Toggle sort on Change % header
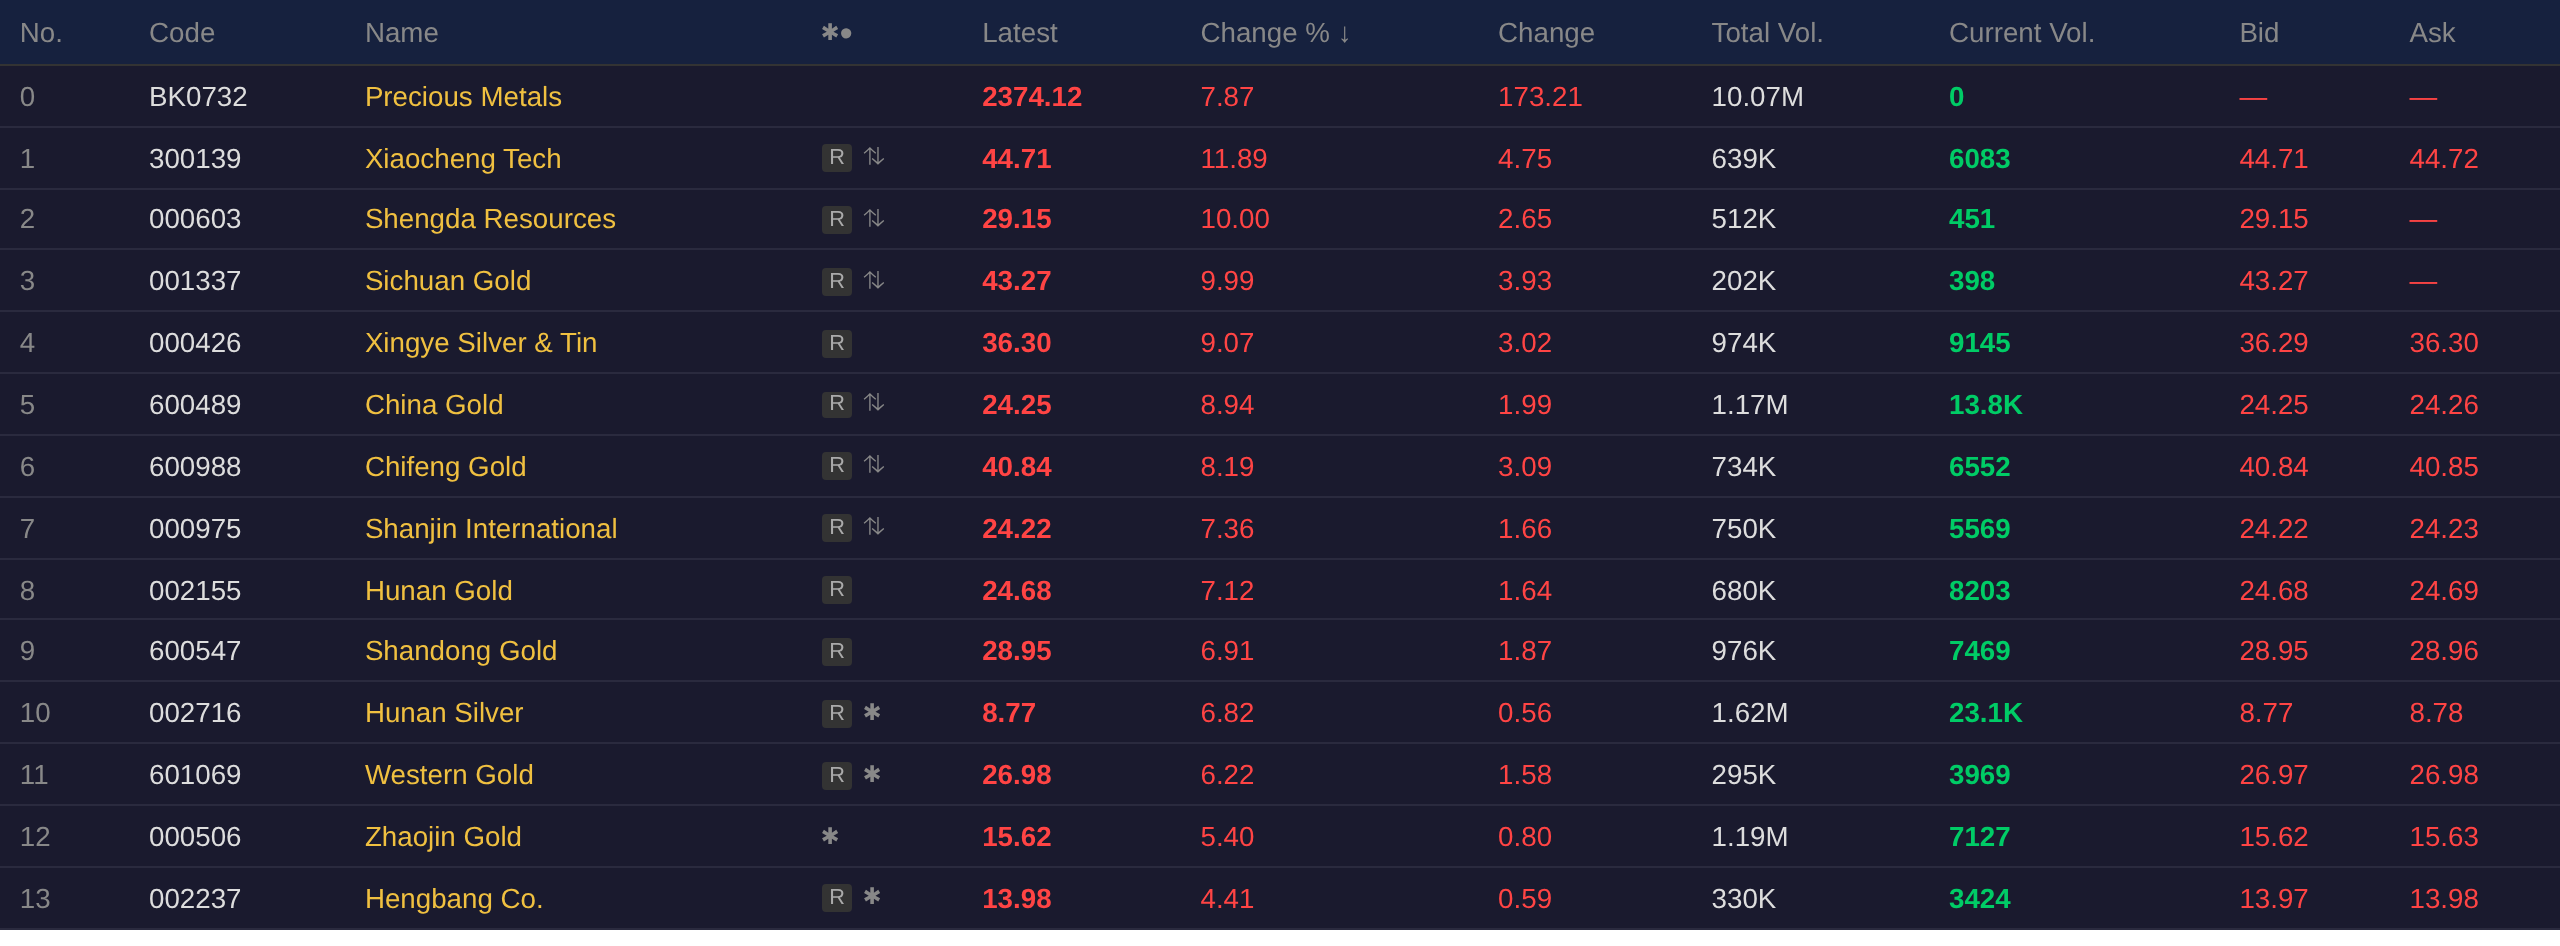This screenshot has height=946, width=2560. [x=1275, y=33]
